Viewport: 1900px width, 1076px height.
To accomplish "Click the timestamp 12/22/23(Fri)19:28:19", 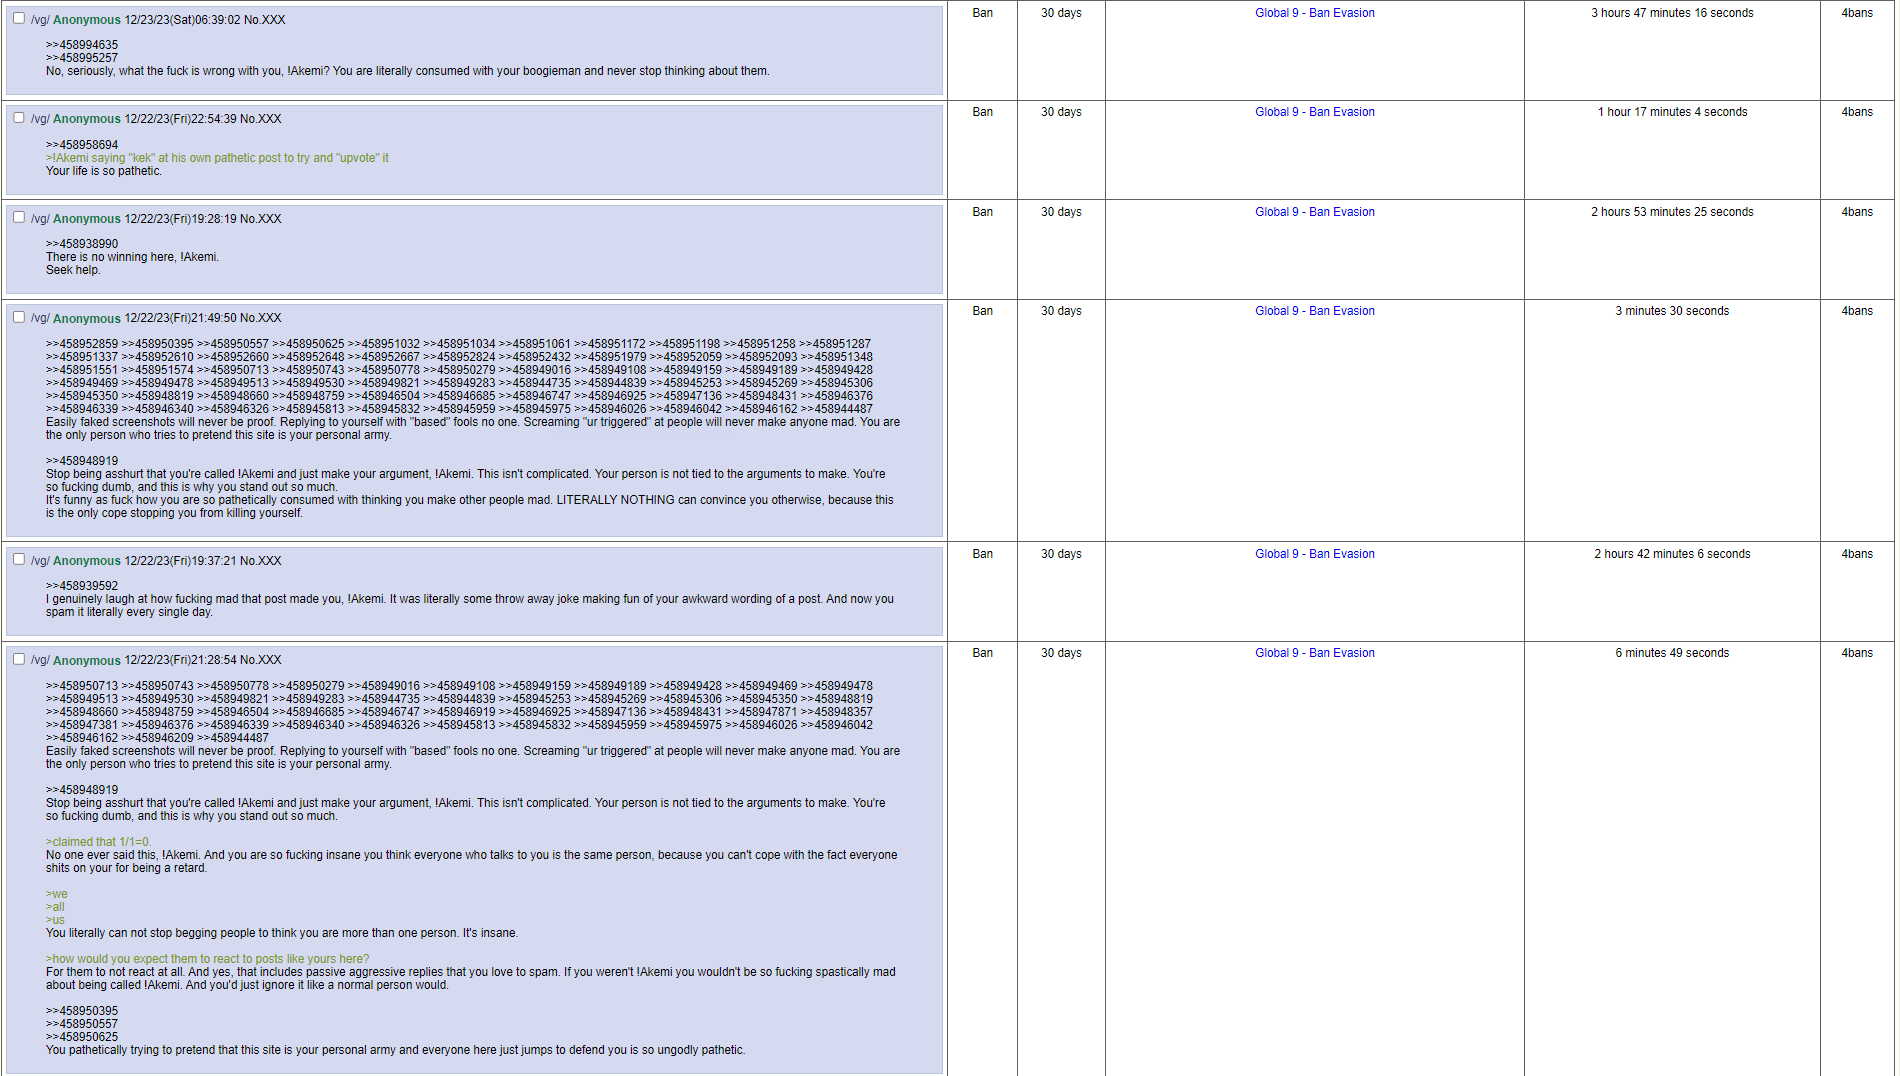I will point(181,219).
